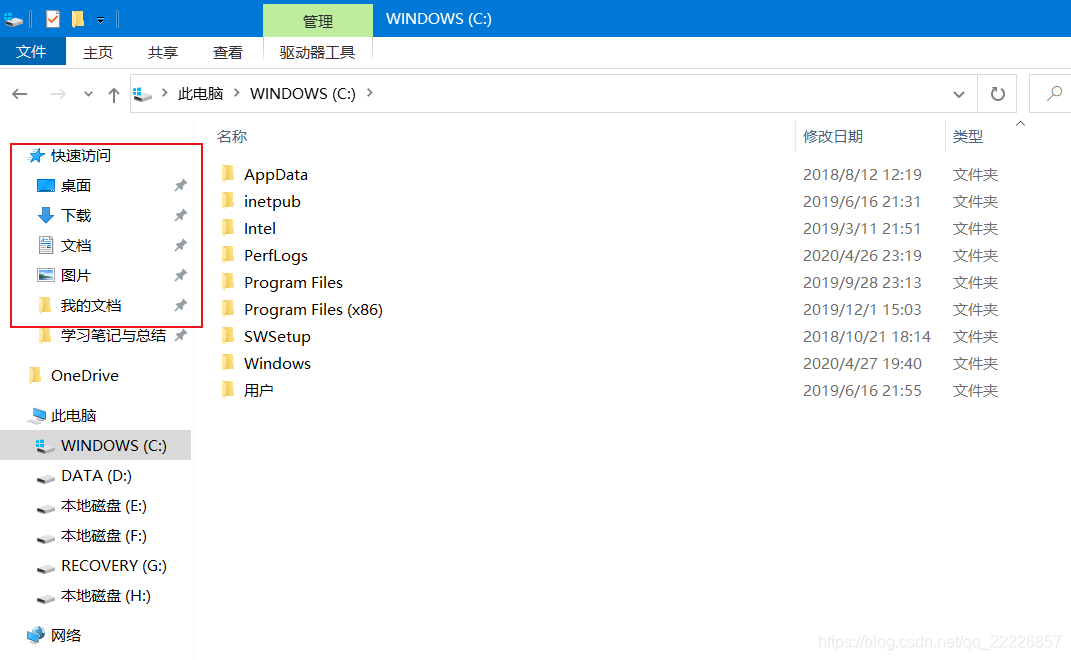Screen dimensions: 1071x660
Task: Select 本地磁盘 (H:) in navigation pane
Action: coord(105,596)
